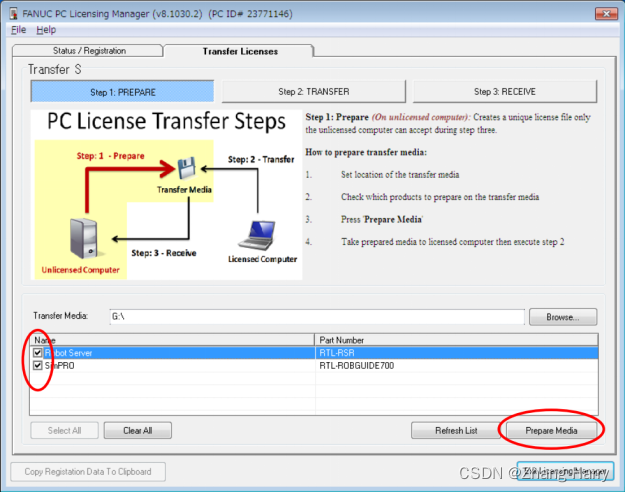Image resolution: width=625 pixels, height=492 pixels.
Task: Select Step 1: PREPARE button
Action: pyautogui.click(x=122, y=92)
